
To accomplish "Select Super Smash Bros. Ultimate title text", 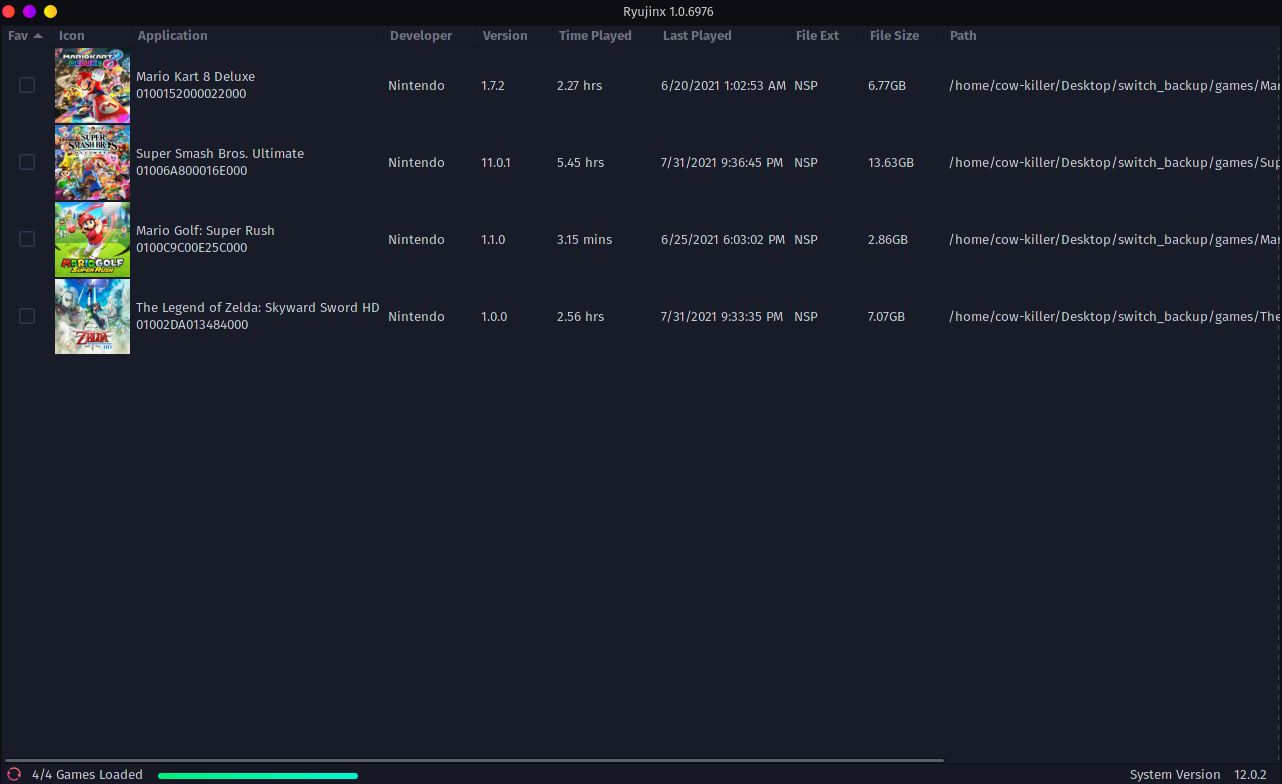I will tap(220, 154).
